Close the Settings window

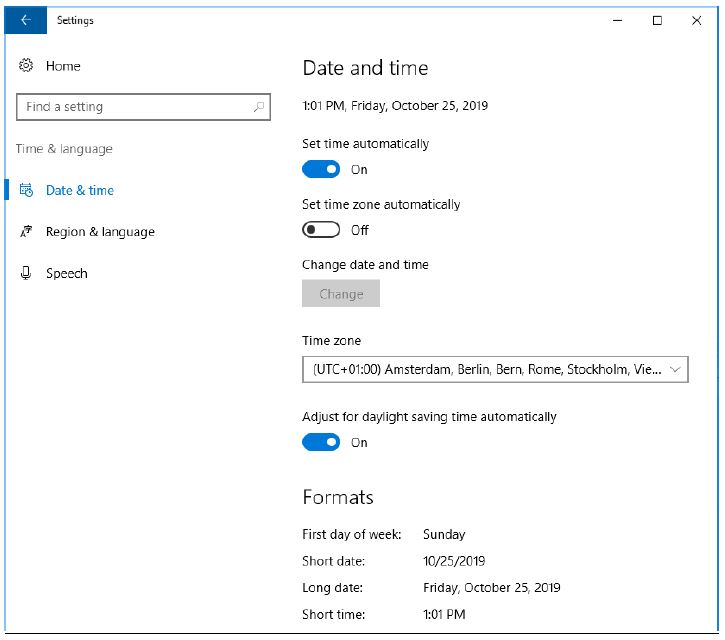coord(697,20)
